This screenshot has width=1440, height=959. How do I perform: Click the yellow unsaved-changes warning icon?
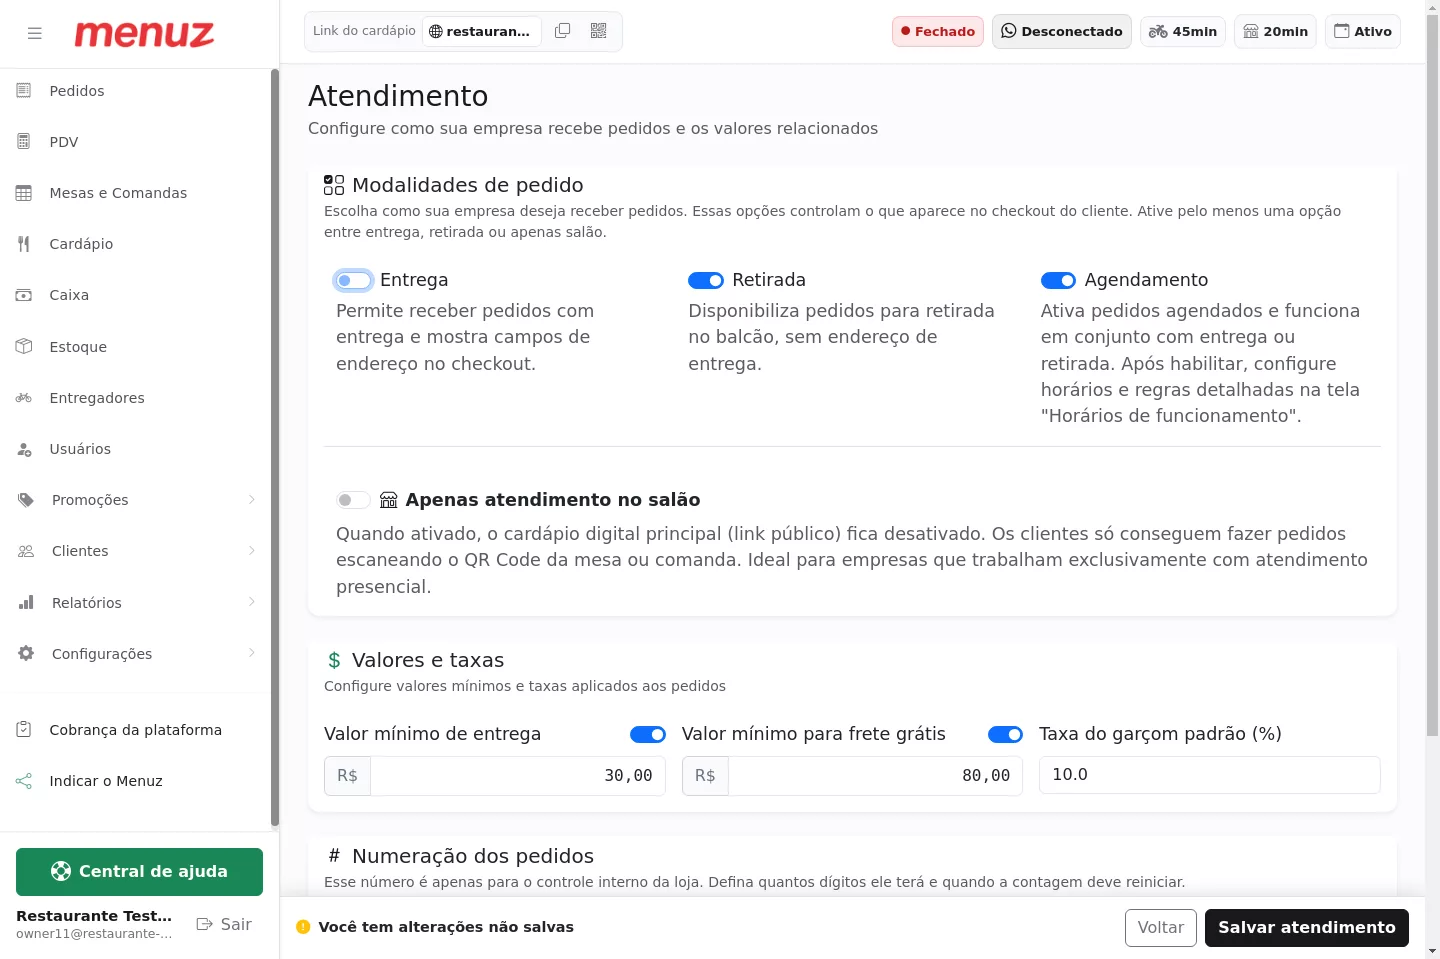[303, 927]
